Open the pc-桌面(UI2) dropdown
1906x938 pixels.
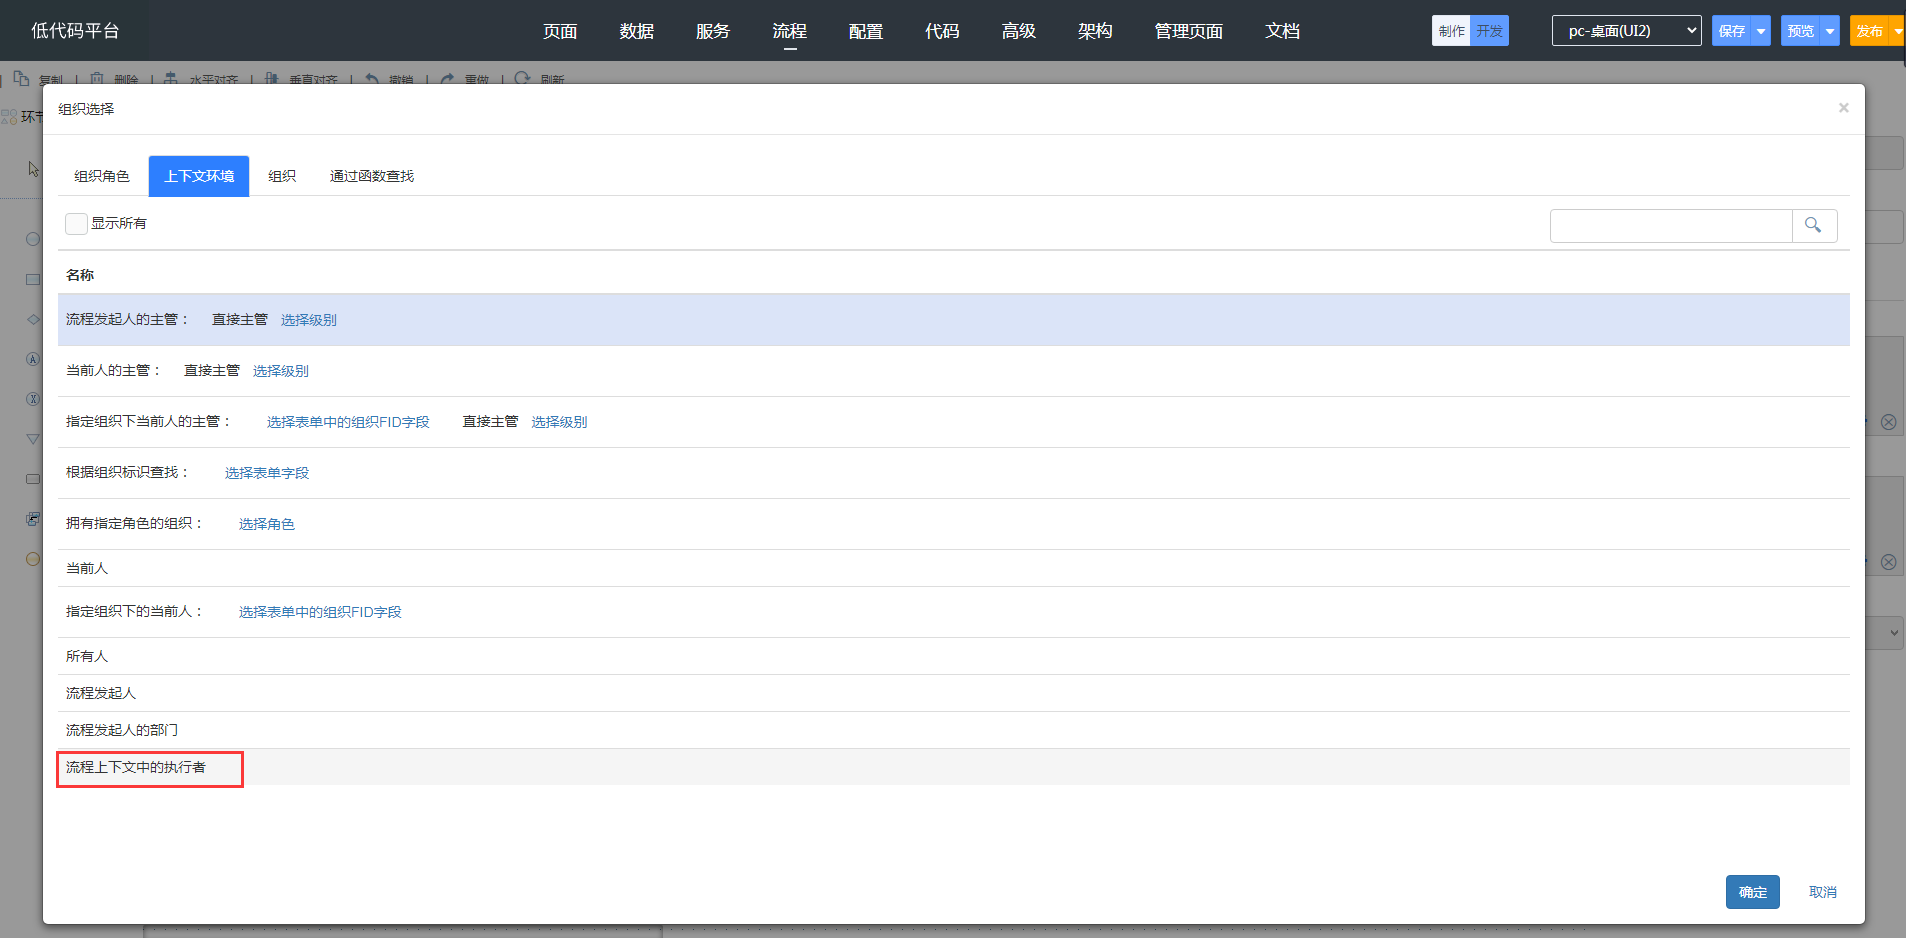coord(1625,31)
